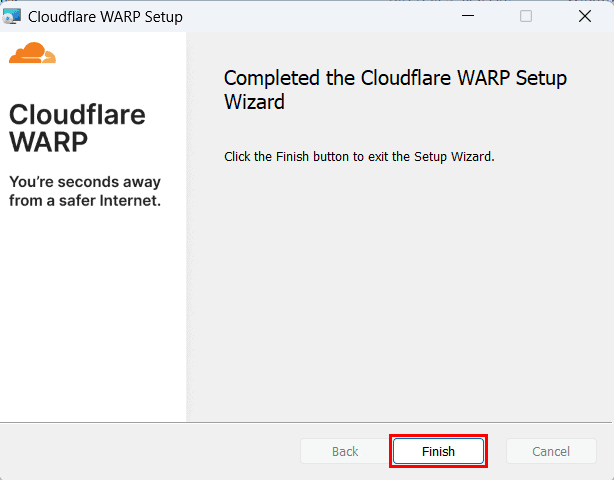The image size is (614, 480).
Task: Click empty gray area of the right content panel
Action: click(399, 294)
